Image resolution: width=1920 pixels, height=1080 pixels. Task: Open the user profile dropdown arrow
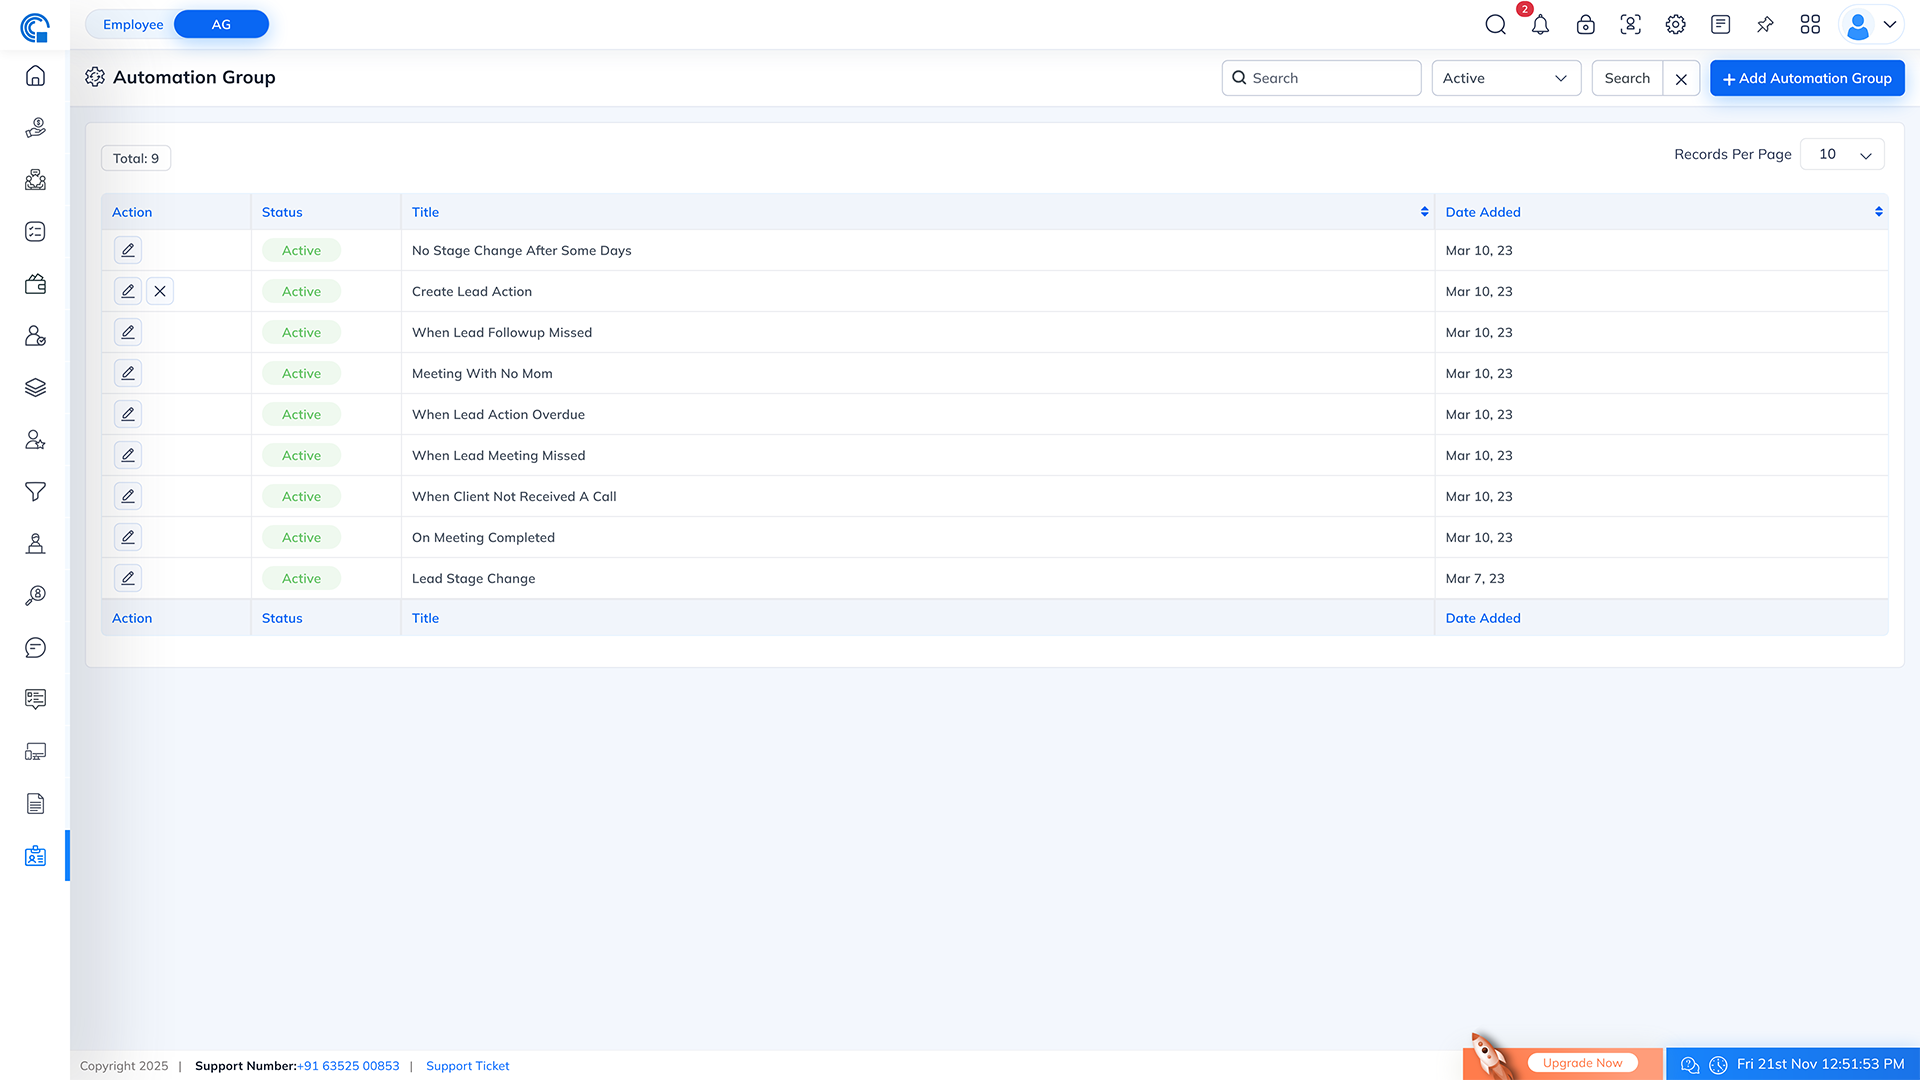coord(1890,25)
